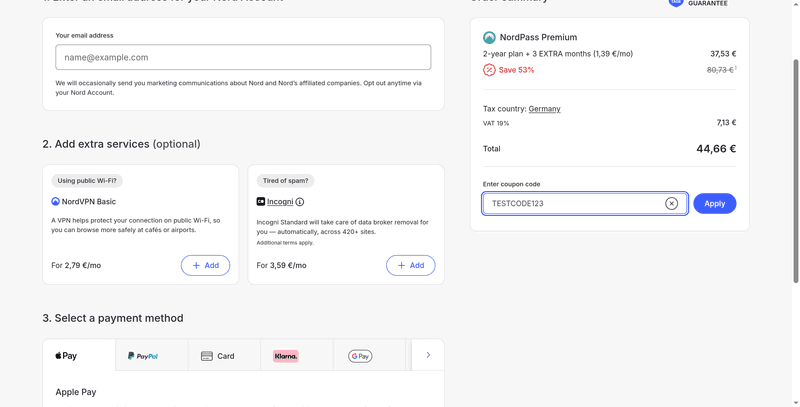Viewport: 800px width, 407px height.
Task: Open the Incogni info icon
Action: click(300, 202)
